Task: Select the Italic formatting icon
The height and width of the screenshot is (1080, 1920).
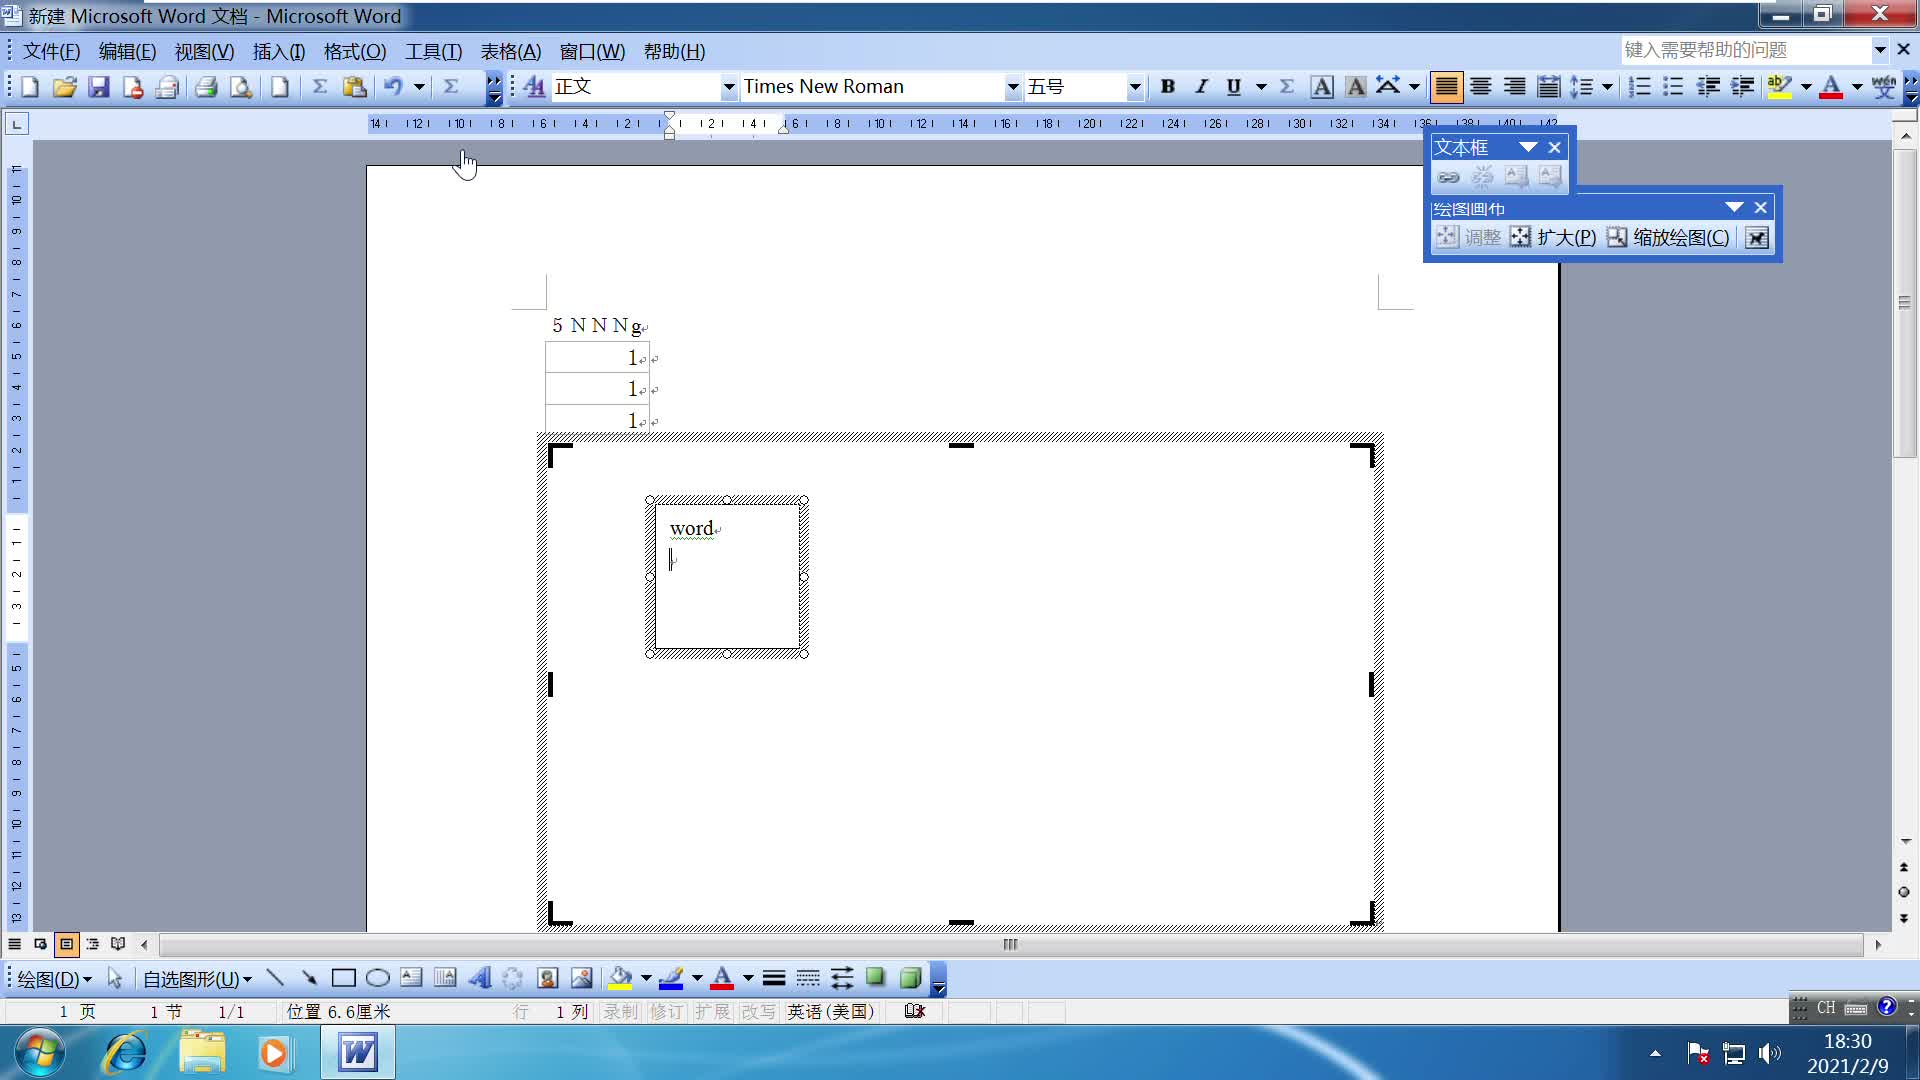Action: pyautogui.click(x=1199, y=87)
